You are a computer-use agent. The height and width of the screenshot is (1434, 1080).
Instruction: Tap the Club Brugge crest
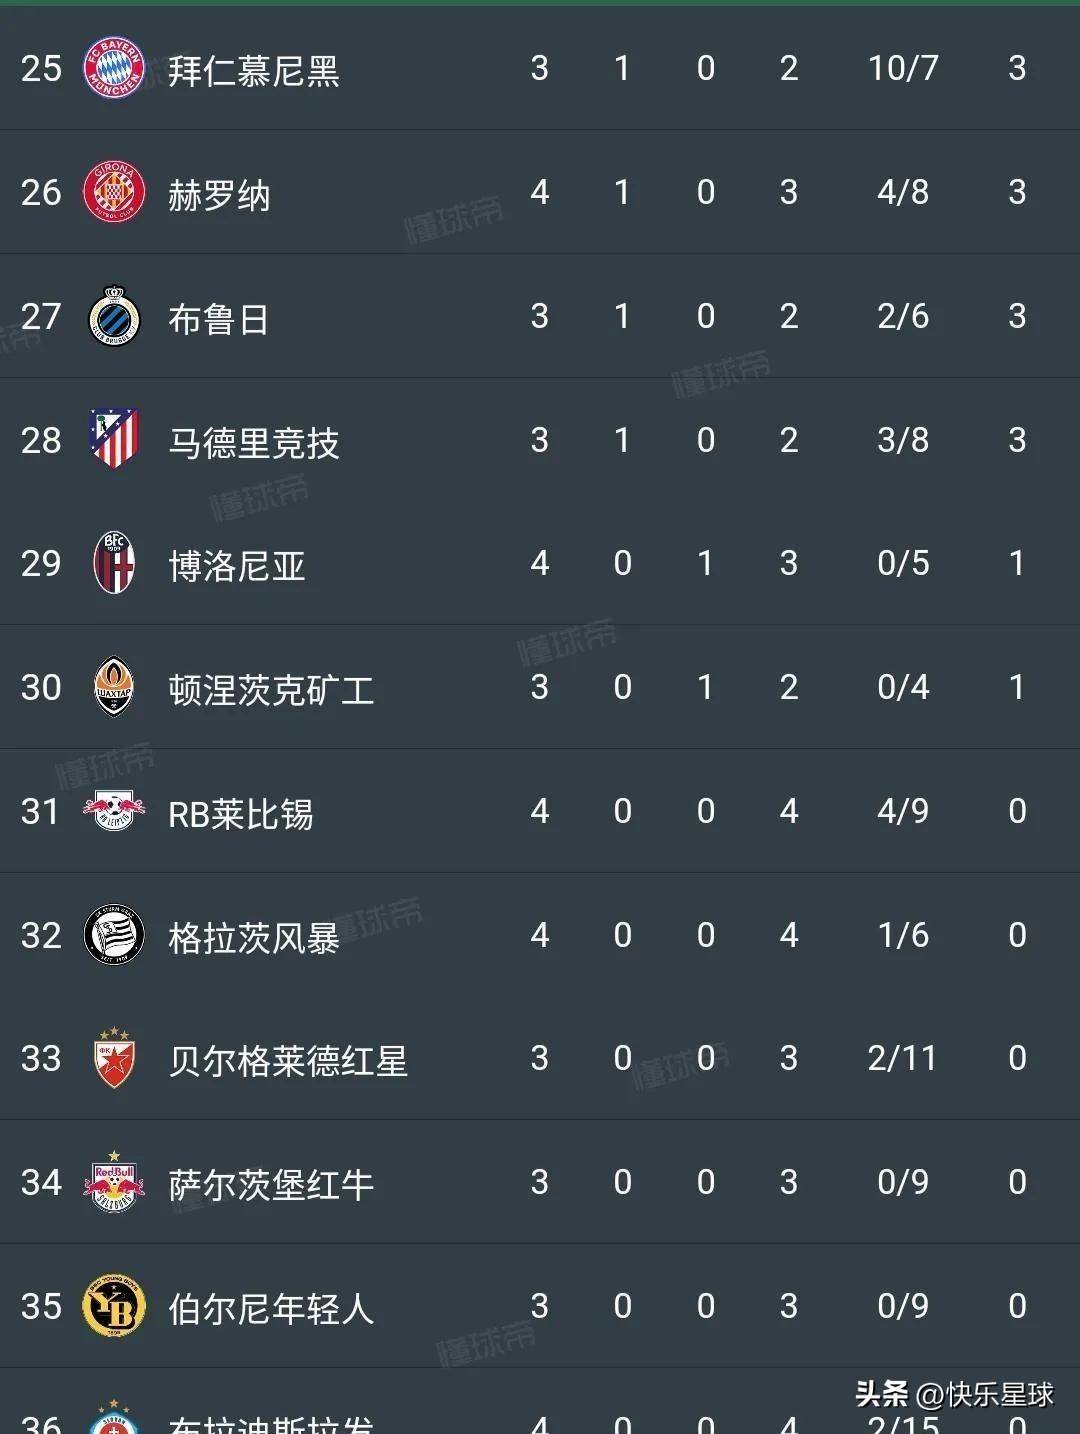[114, 316]
